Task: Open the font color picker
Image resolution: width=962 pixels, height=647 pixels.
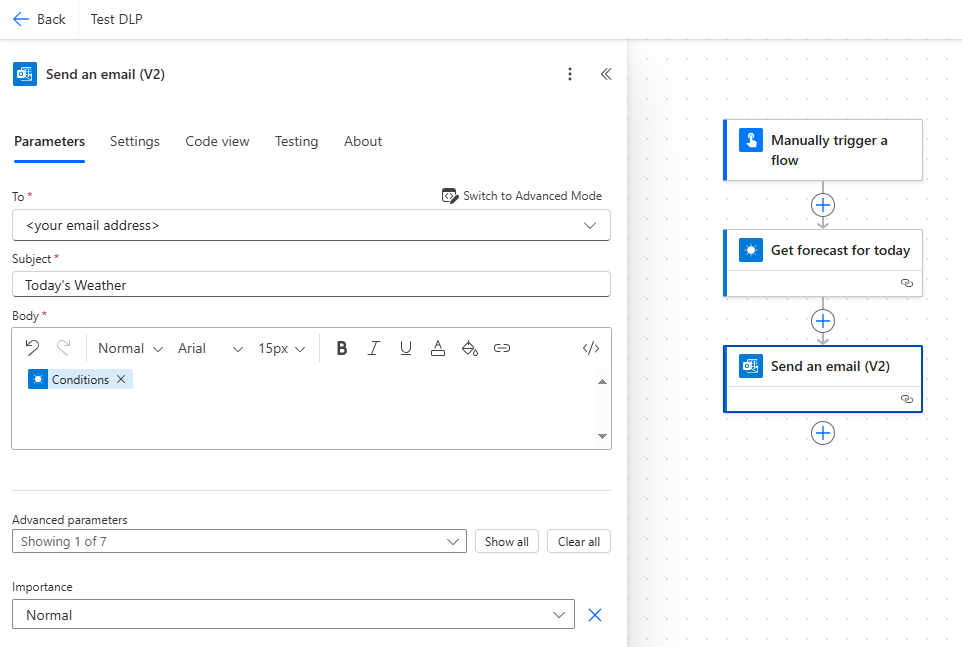Action: point(437,348)
